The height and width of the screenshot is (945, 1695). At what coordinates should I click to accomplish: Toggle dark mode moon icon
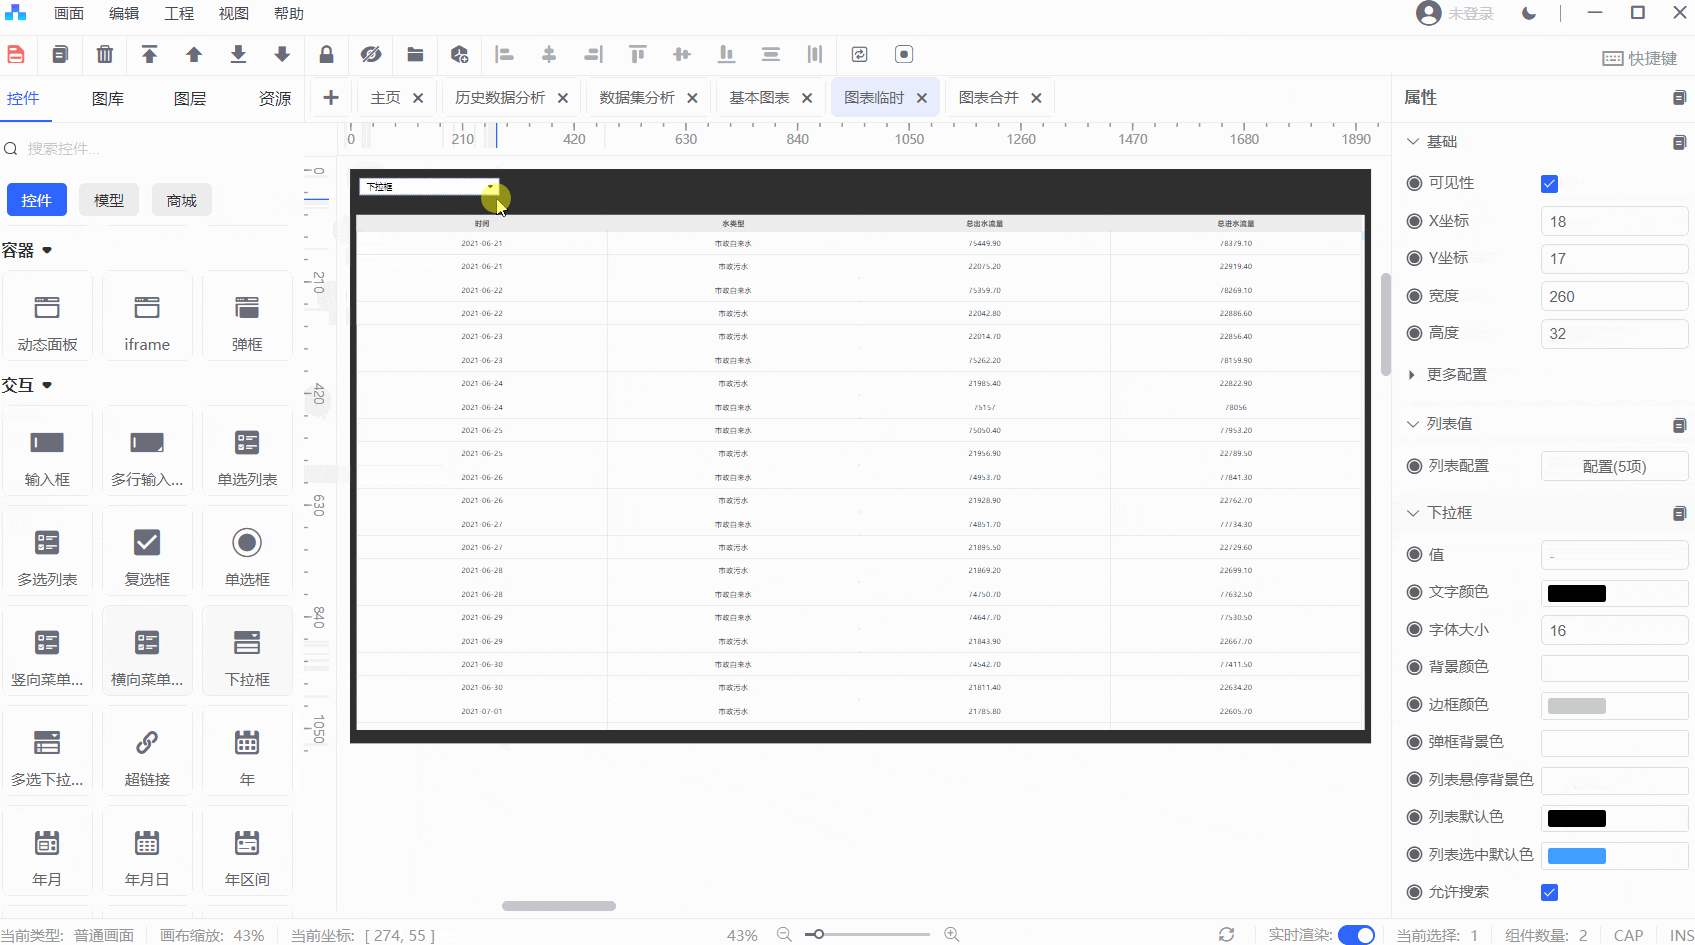1528,14
